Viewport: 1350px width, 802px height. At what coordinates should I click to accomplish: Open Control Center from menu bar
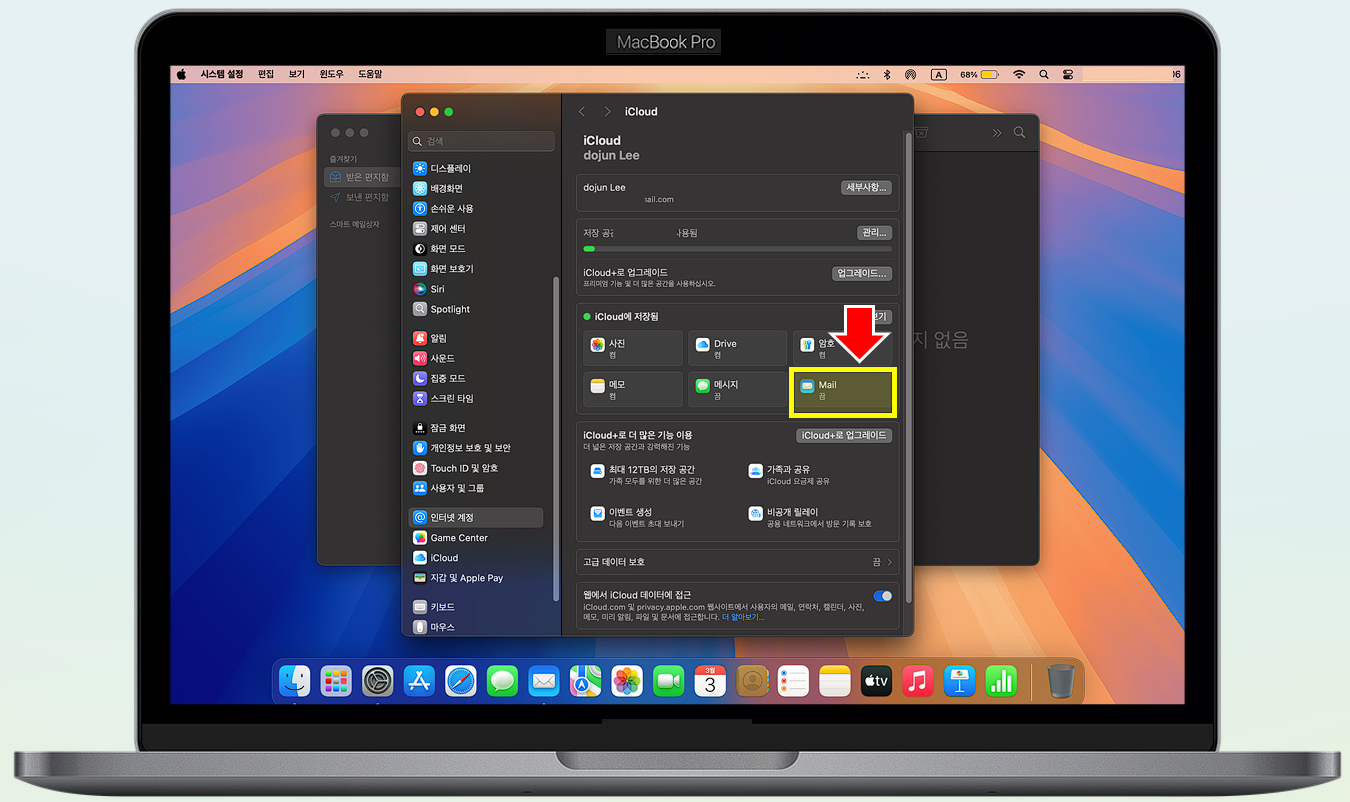click(x=1069, y=74)
